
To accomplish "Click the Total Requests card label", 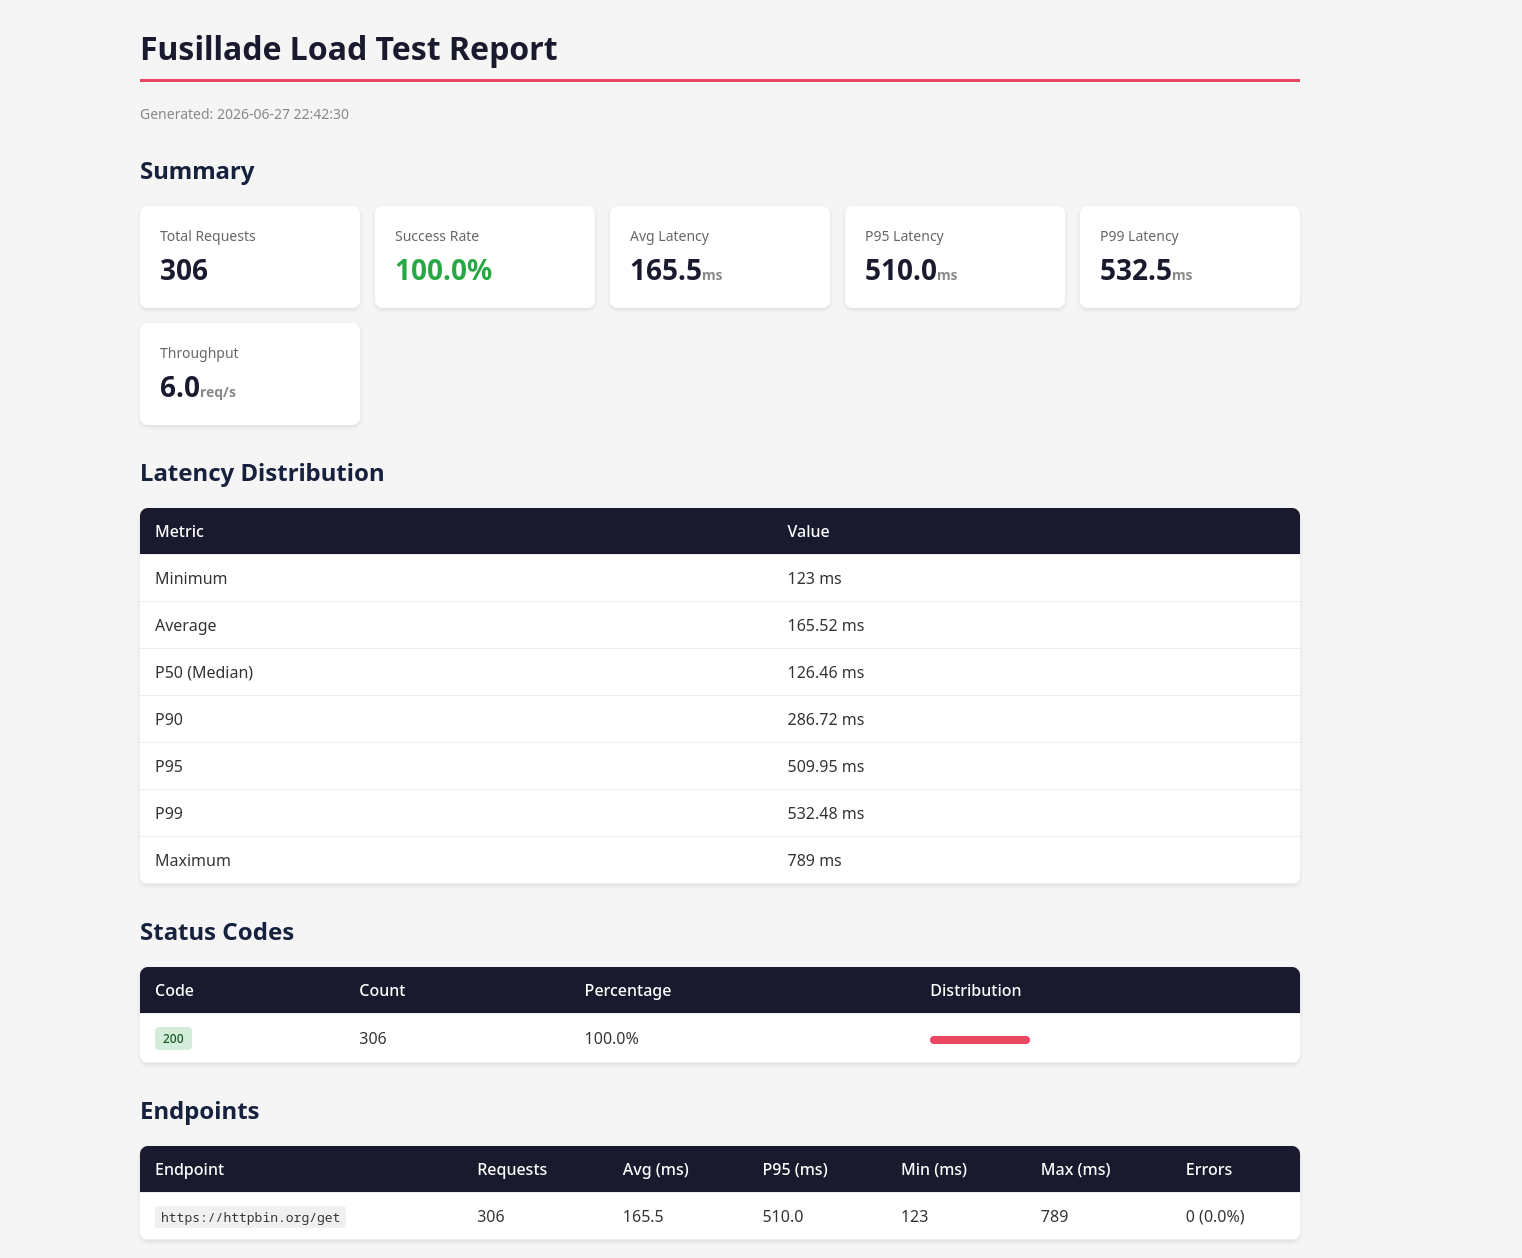I will click(207, 236).
